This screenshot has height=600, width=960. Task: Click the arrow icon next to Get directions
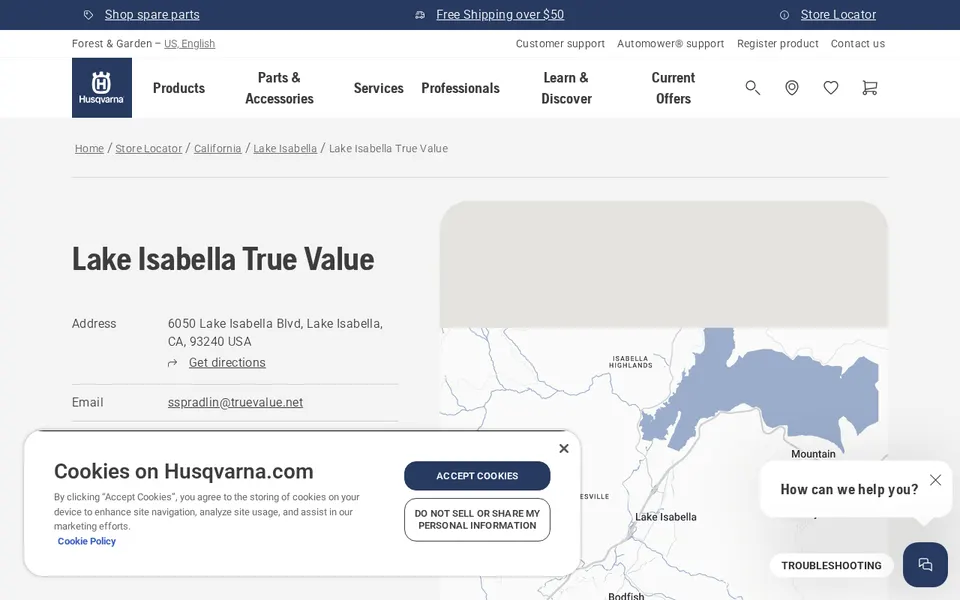pos(173,363)
